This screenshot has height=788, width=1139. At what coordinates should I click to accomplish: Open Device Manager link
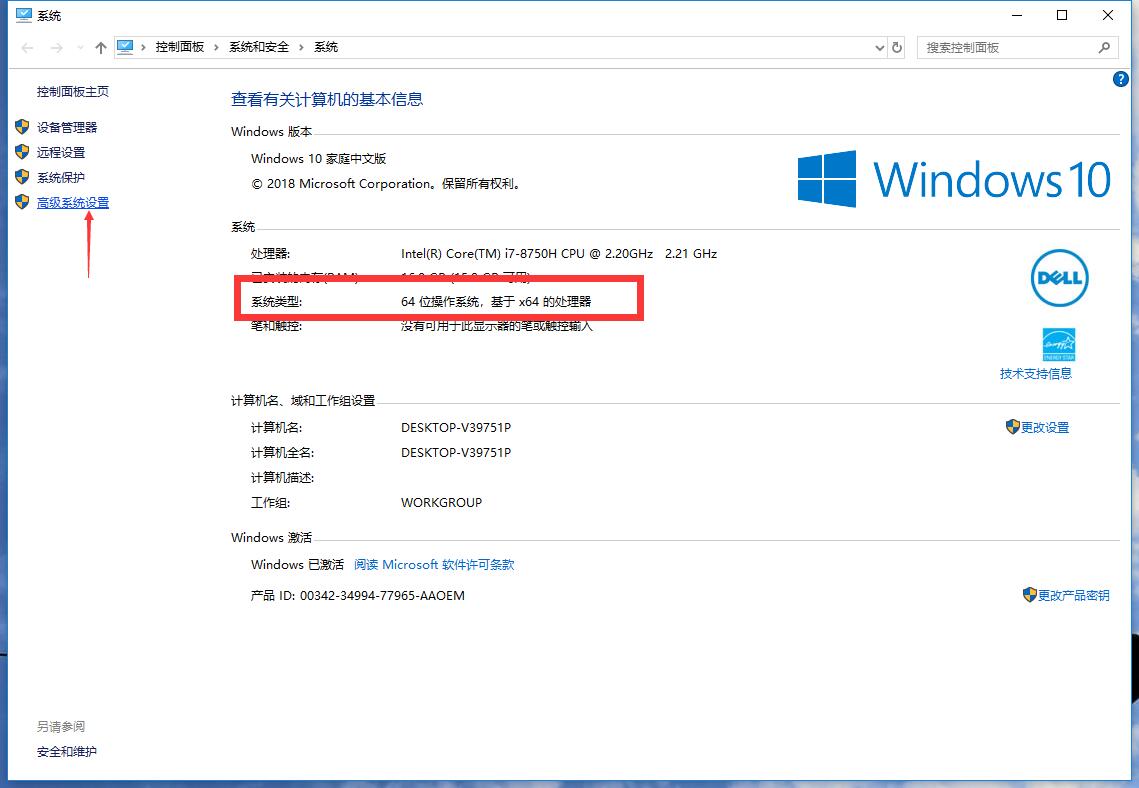click(67, 127)
